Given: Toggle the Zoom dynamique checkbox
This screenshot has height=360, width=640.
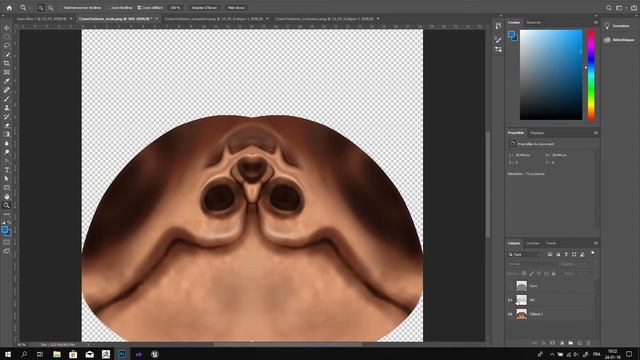Looking at the screenshot, I should coord(139,8).
